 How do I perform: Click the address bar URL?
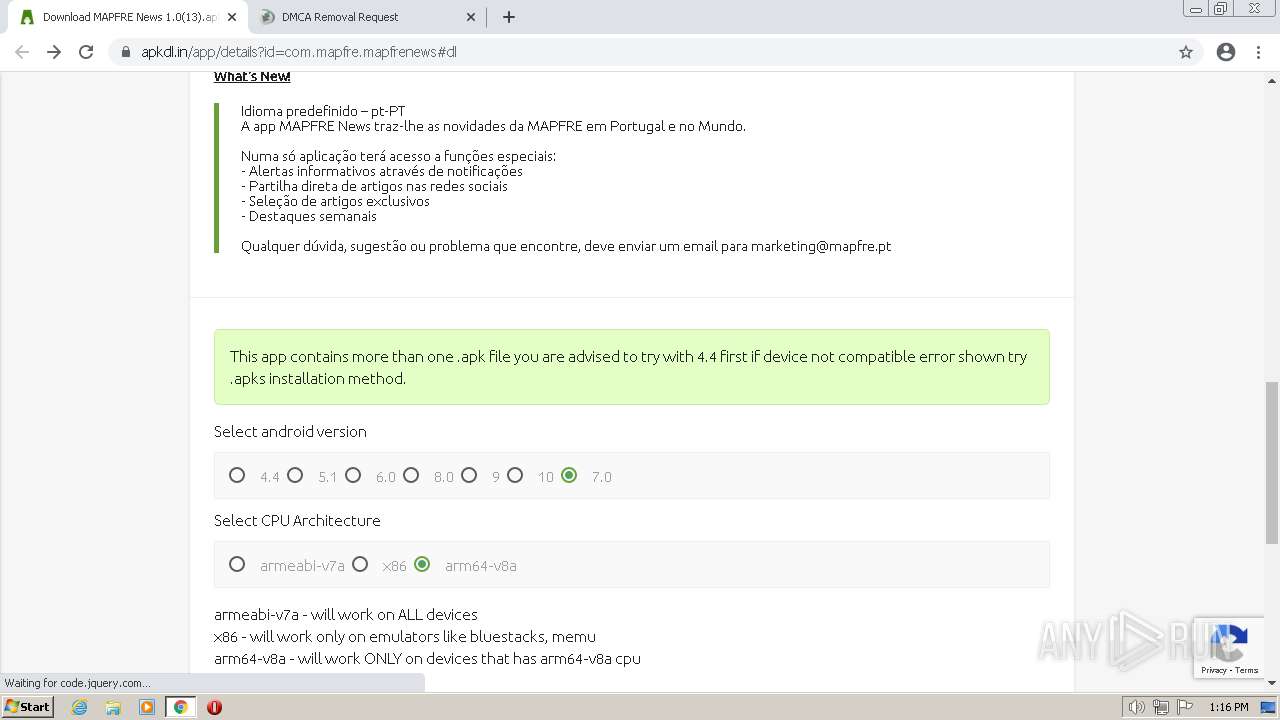tap(299, 52)
